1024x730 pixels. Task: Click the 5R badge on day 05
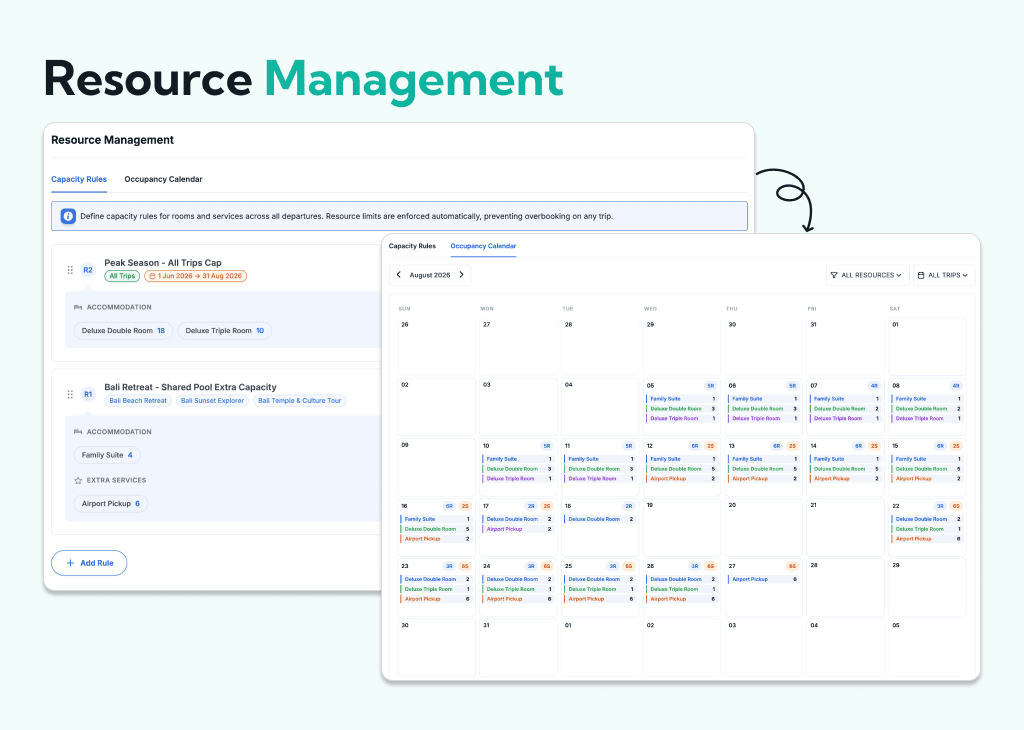pos(711,386)
